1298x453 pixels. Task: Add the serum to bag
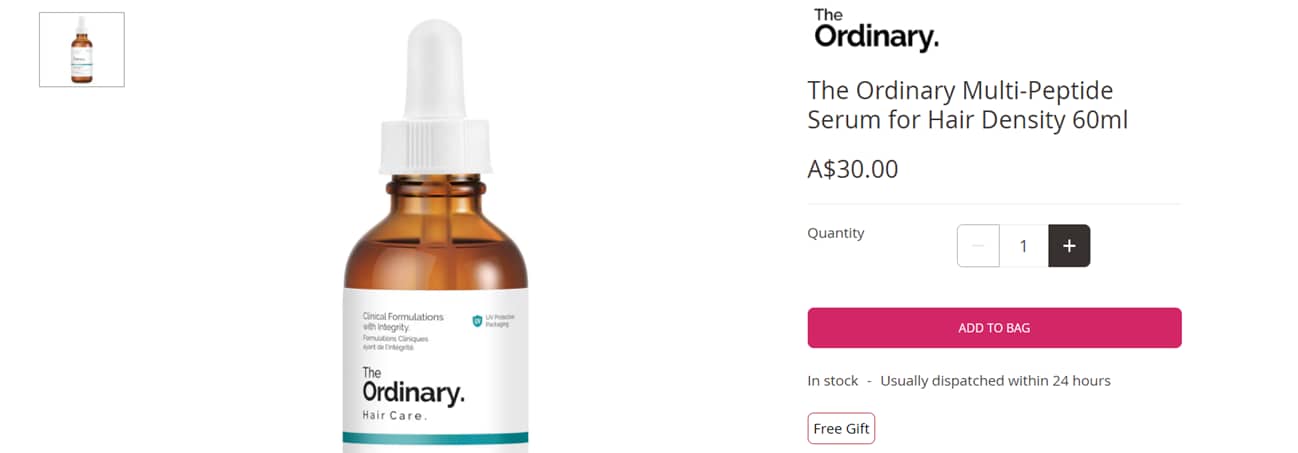coord(994,328)
